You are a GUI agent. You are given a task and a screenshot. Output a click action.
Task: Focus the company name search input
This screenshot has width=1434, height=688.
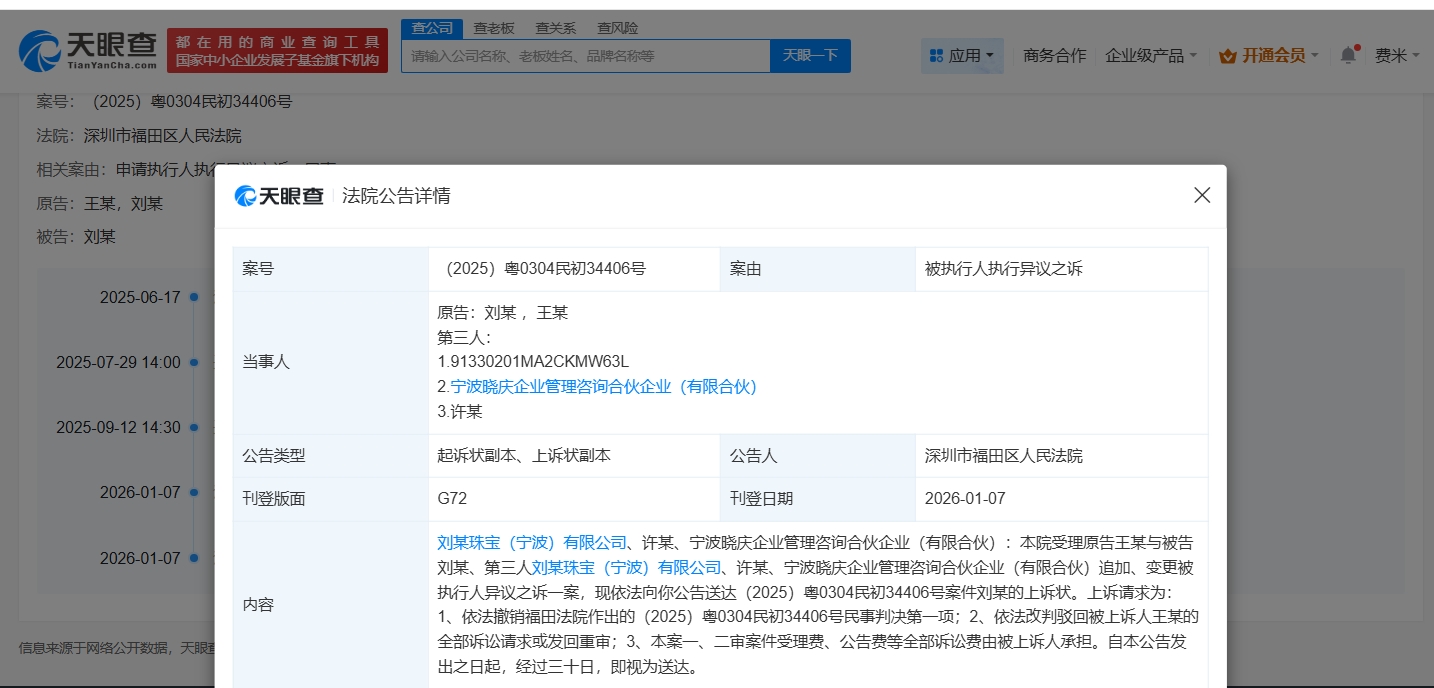point(586,56)
